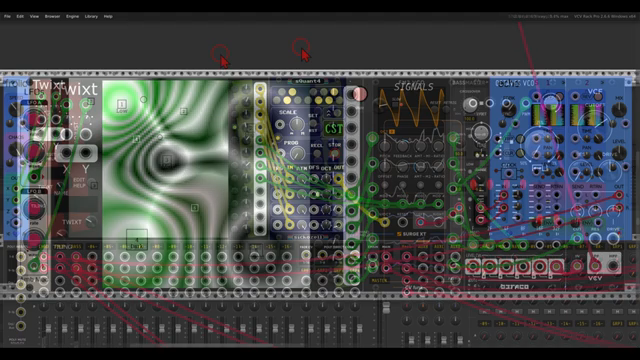Image resolution: width=640 pixels, height=360 pixels.
Task: Open the Edit menu
Action: click(x=20, y=16)
